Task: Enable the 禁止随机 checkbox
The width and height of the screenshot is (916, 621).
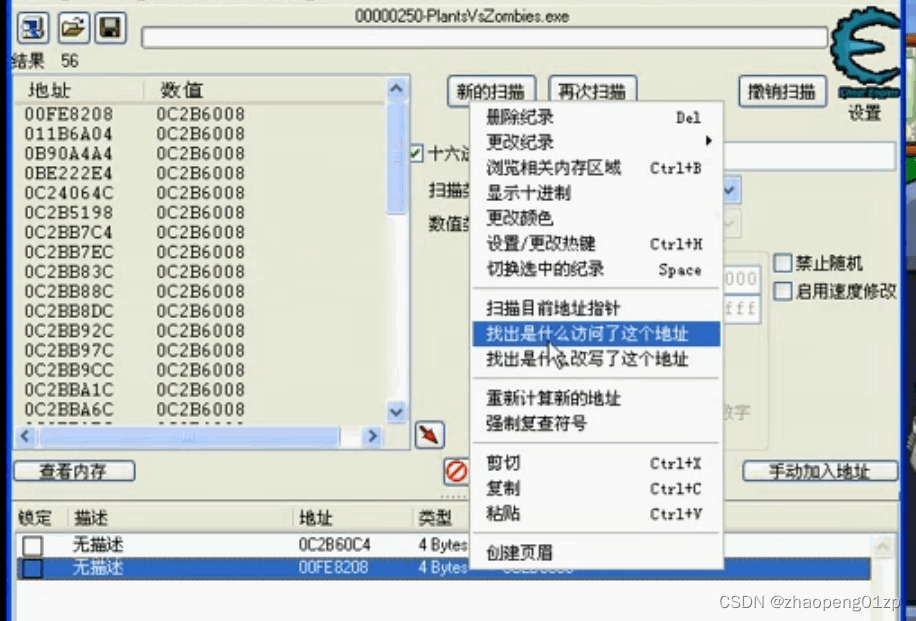Action: pyautogui.click(x=781, y=262)
